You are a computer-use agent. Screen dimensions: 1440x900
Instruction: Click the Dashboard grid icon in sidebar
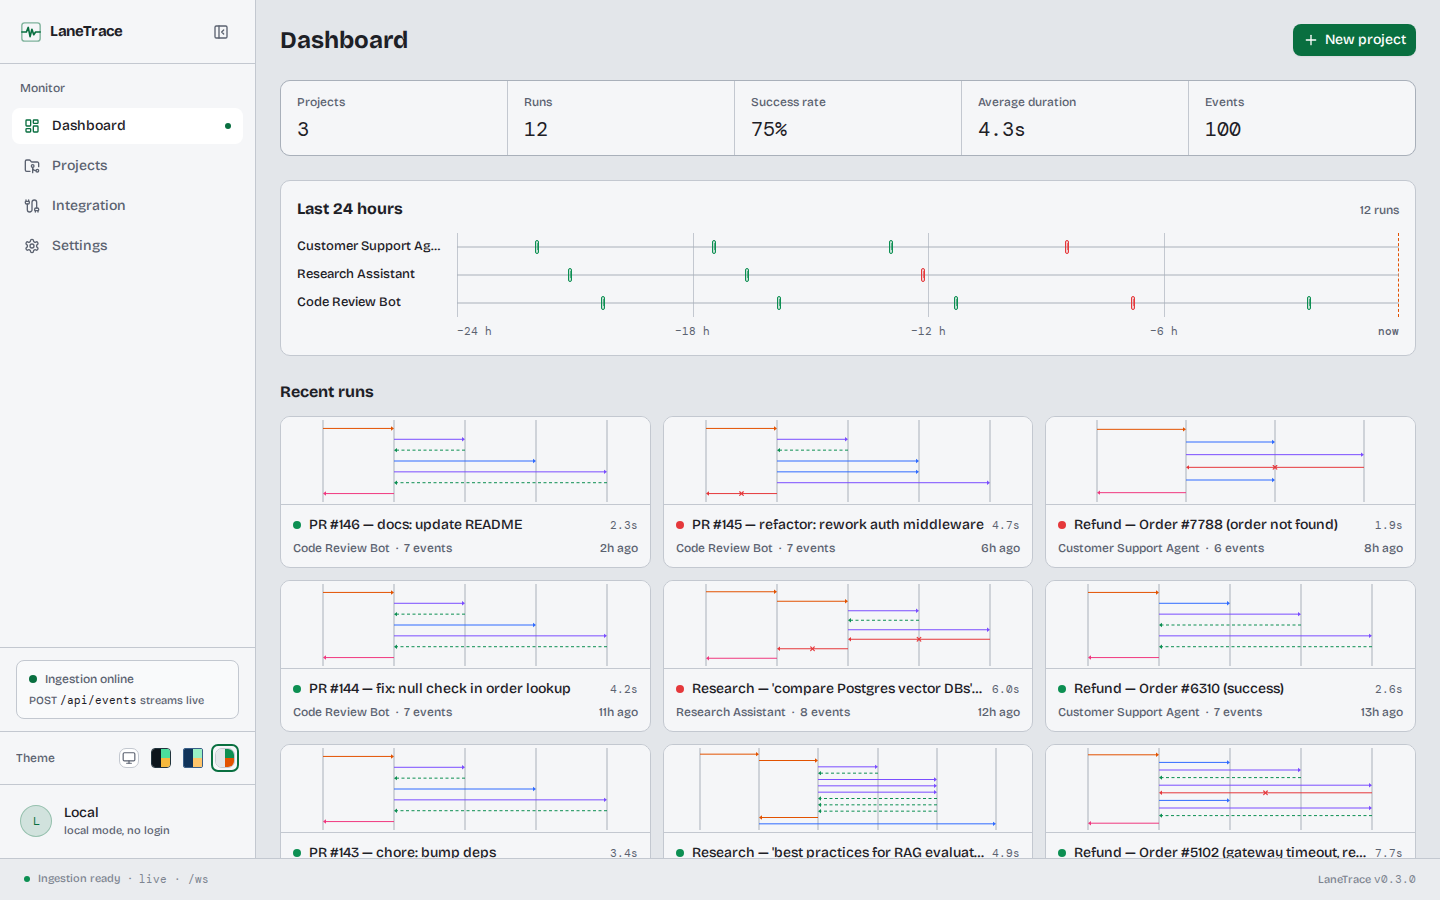pos(32,126)
